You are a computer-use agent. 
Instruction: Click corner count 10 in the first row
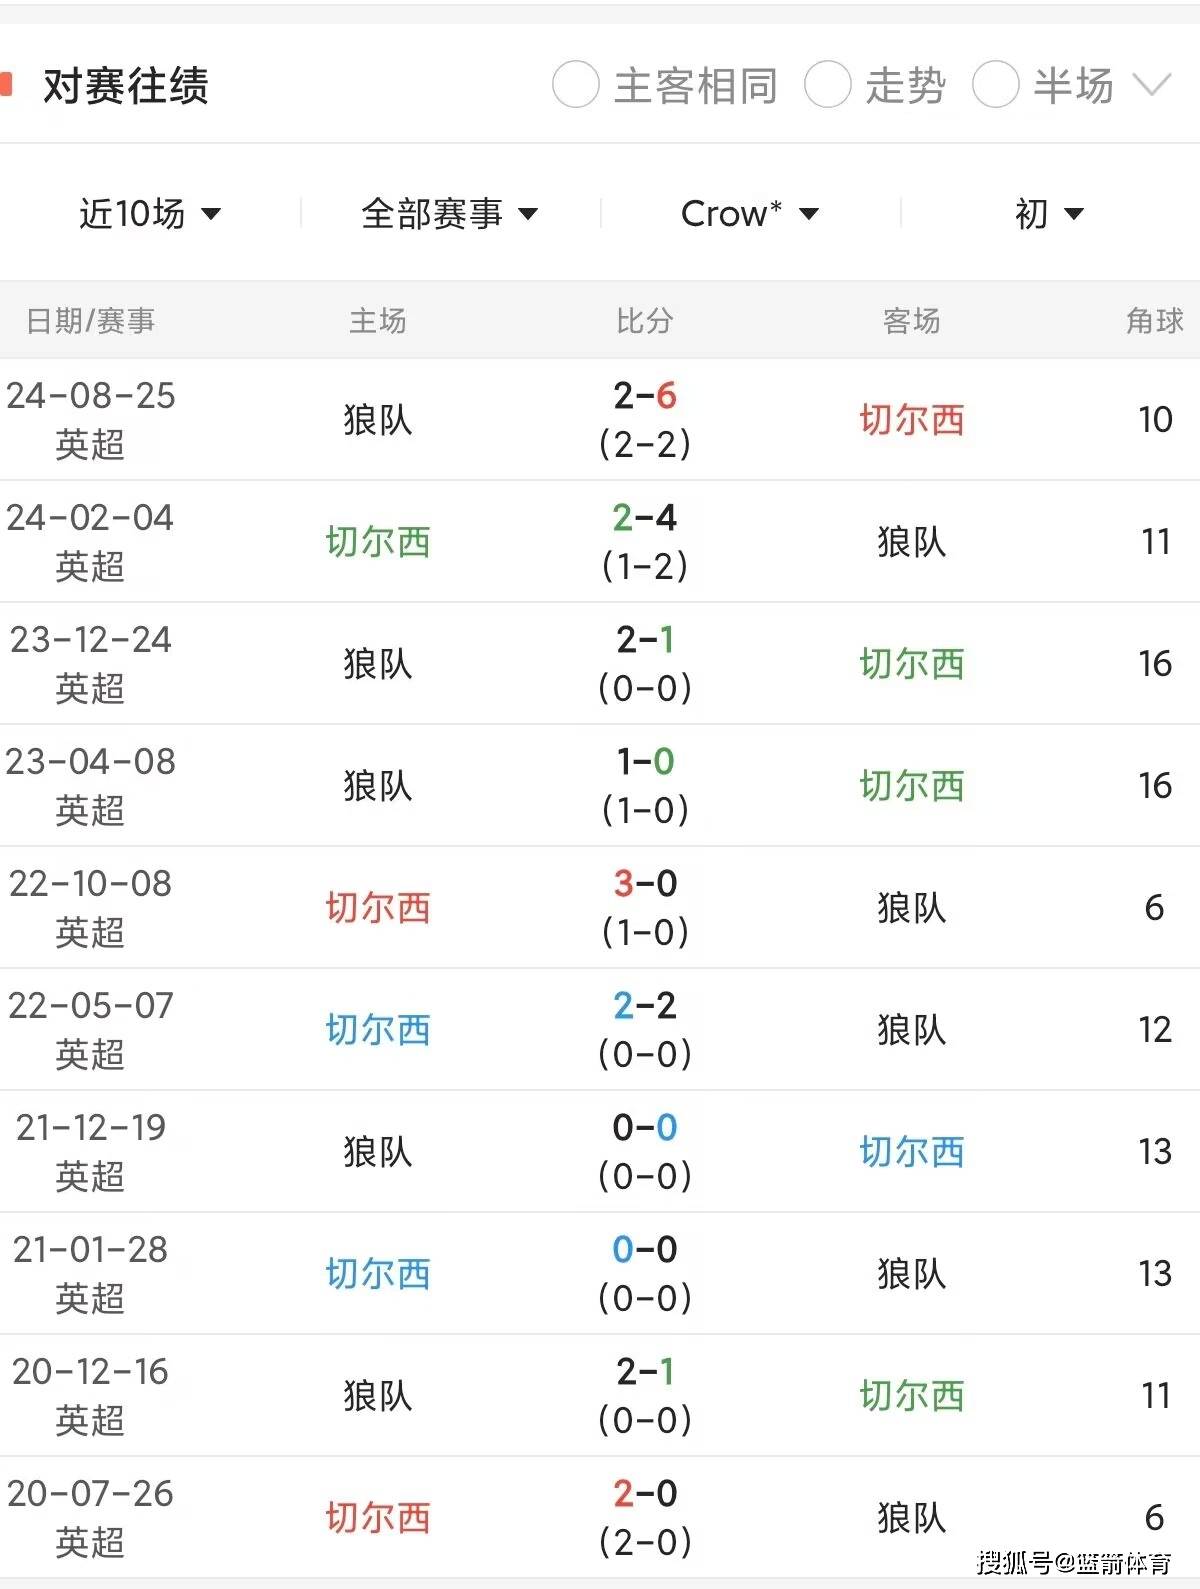[x=1155, y=420]
